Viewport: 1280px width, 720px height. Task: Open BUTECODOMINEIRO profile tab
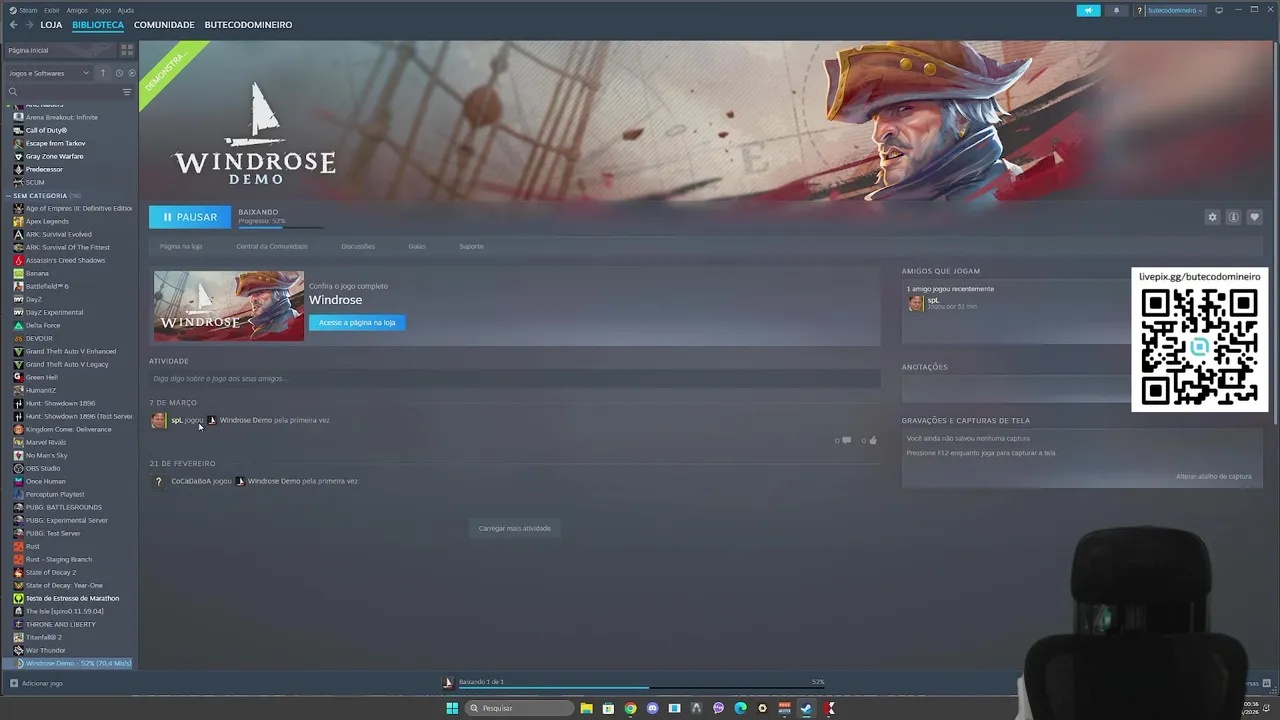248,25
